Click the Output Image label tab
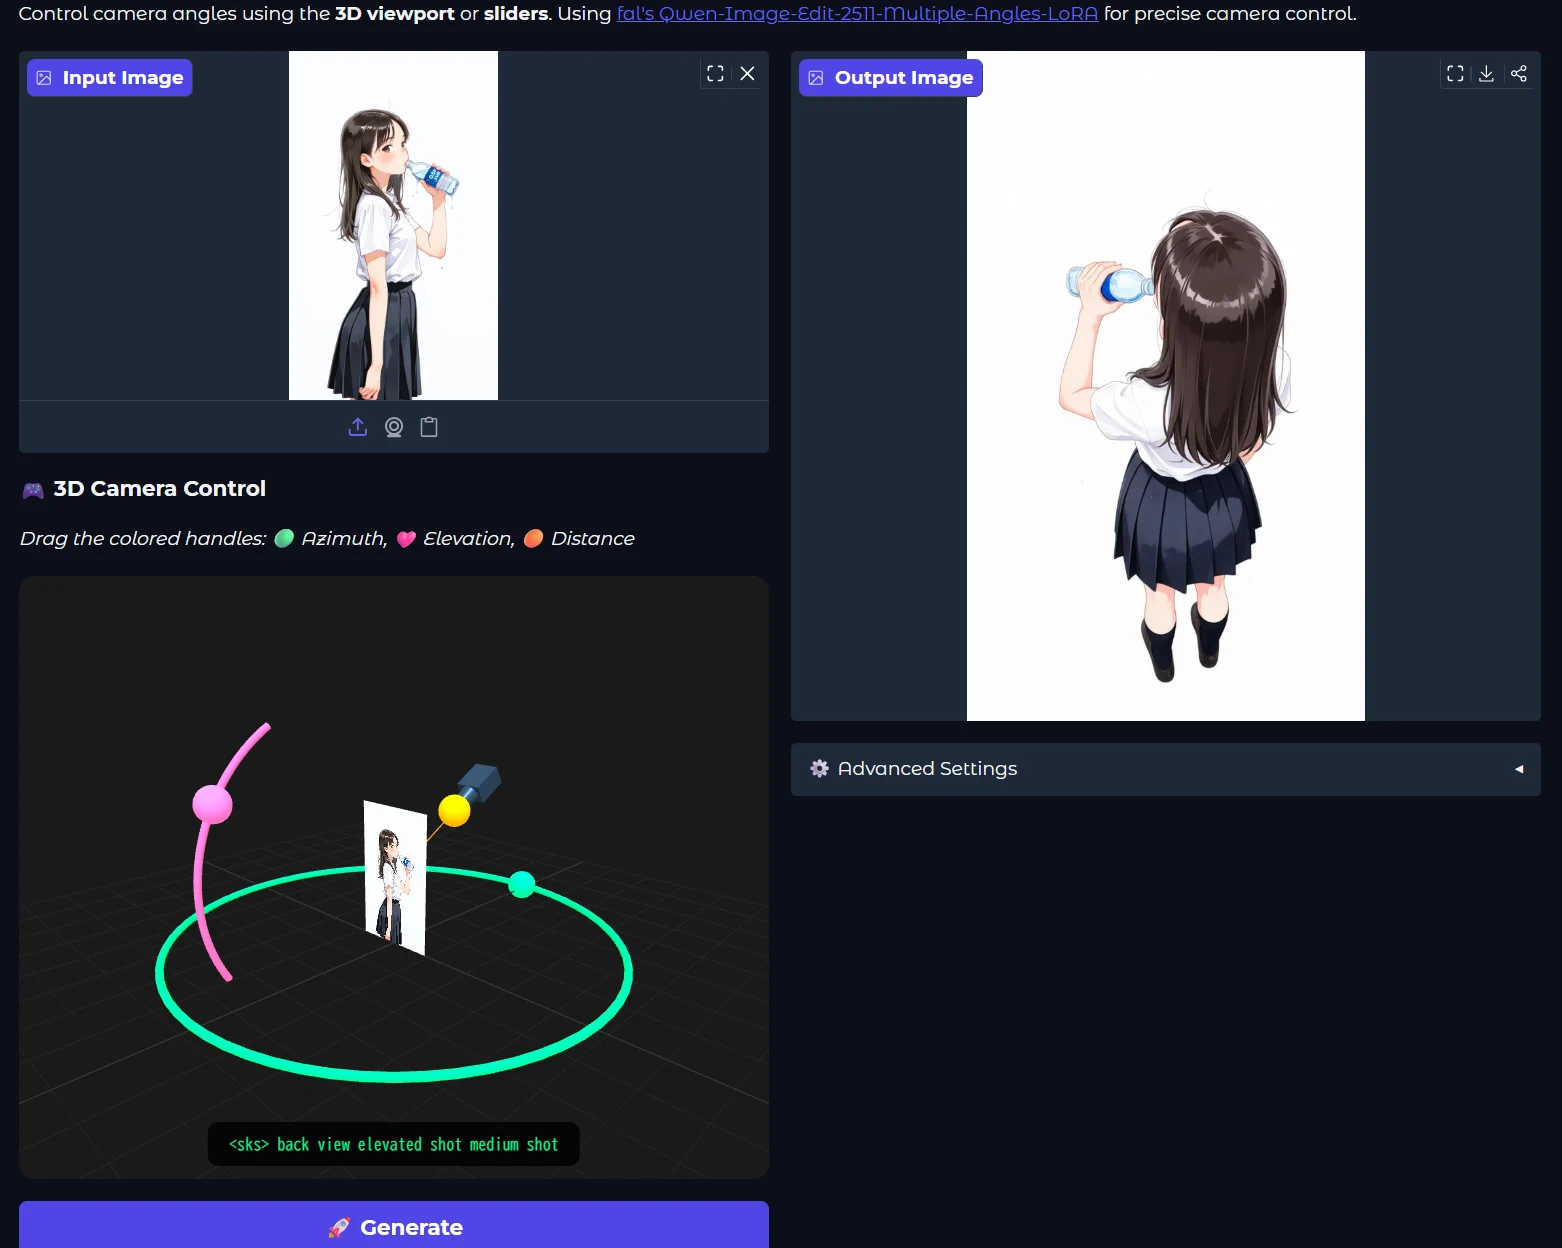Image resolution: width=1562 pixels, height=1248 pixels. tap(891, 78)
